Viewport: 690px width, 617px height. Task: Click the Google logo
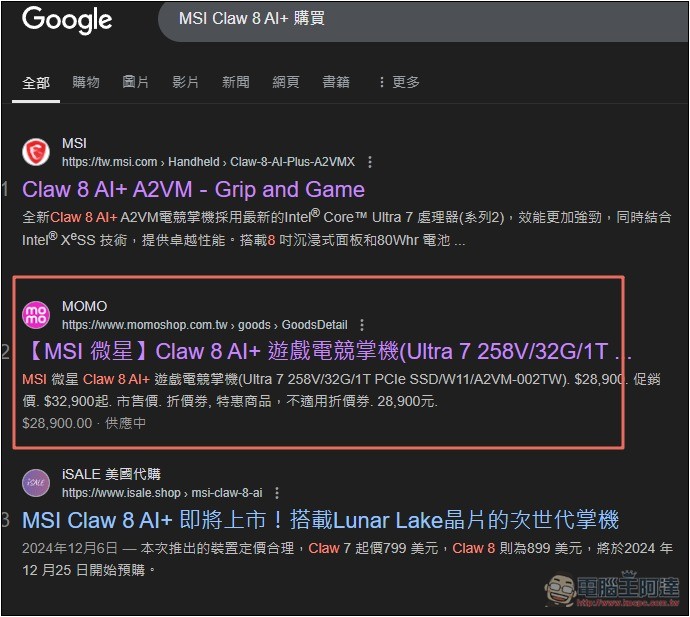coord(67,20)
